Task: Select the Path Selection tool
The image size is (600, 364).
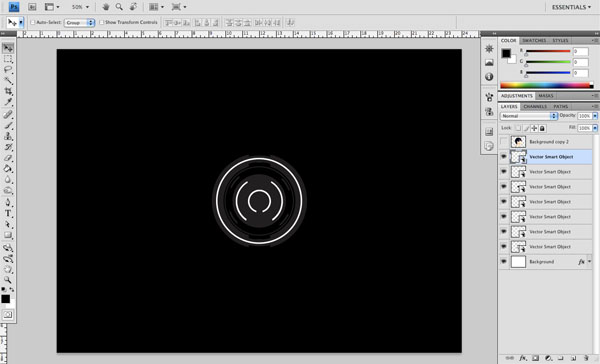Action: coord(8,224)
